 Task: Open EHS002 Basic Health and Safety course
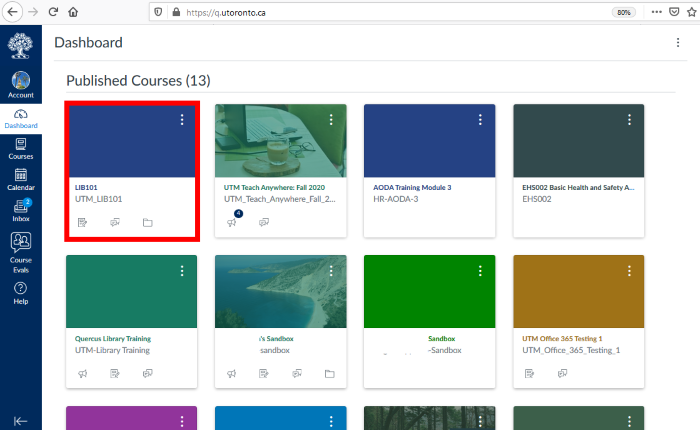[x=578, y=188]
